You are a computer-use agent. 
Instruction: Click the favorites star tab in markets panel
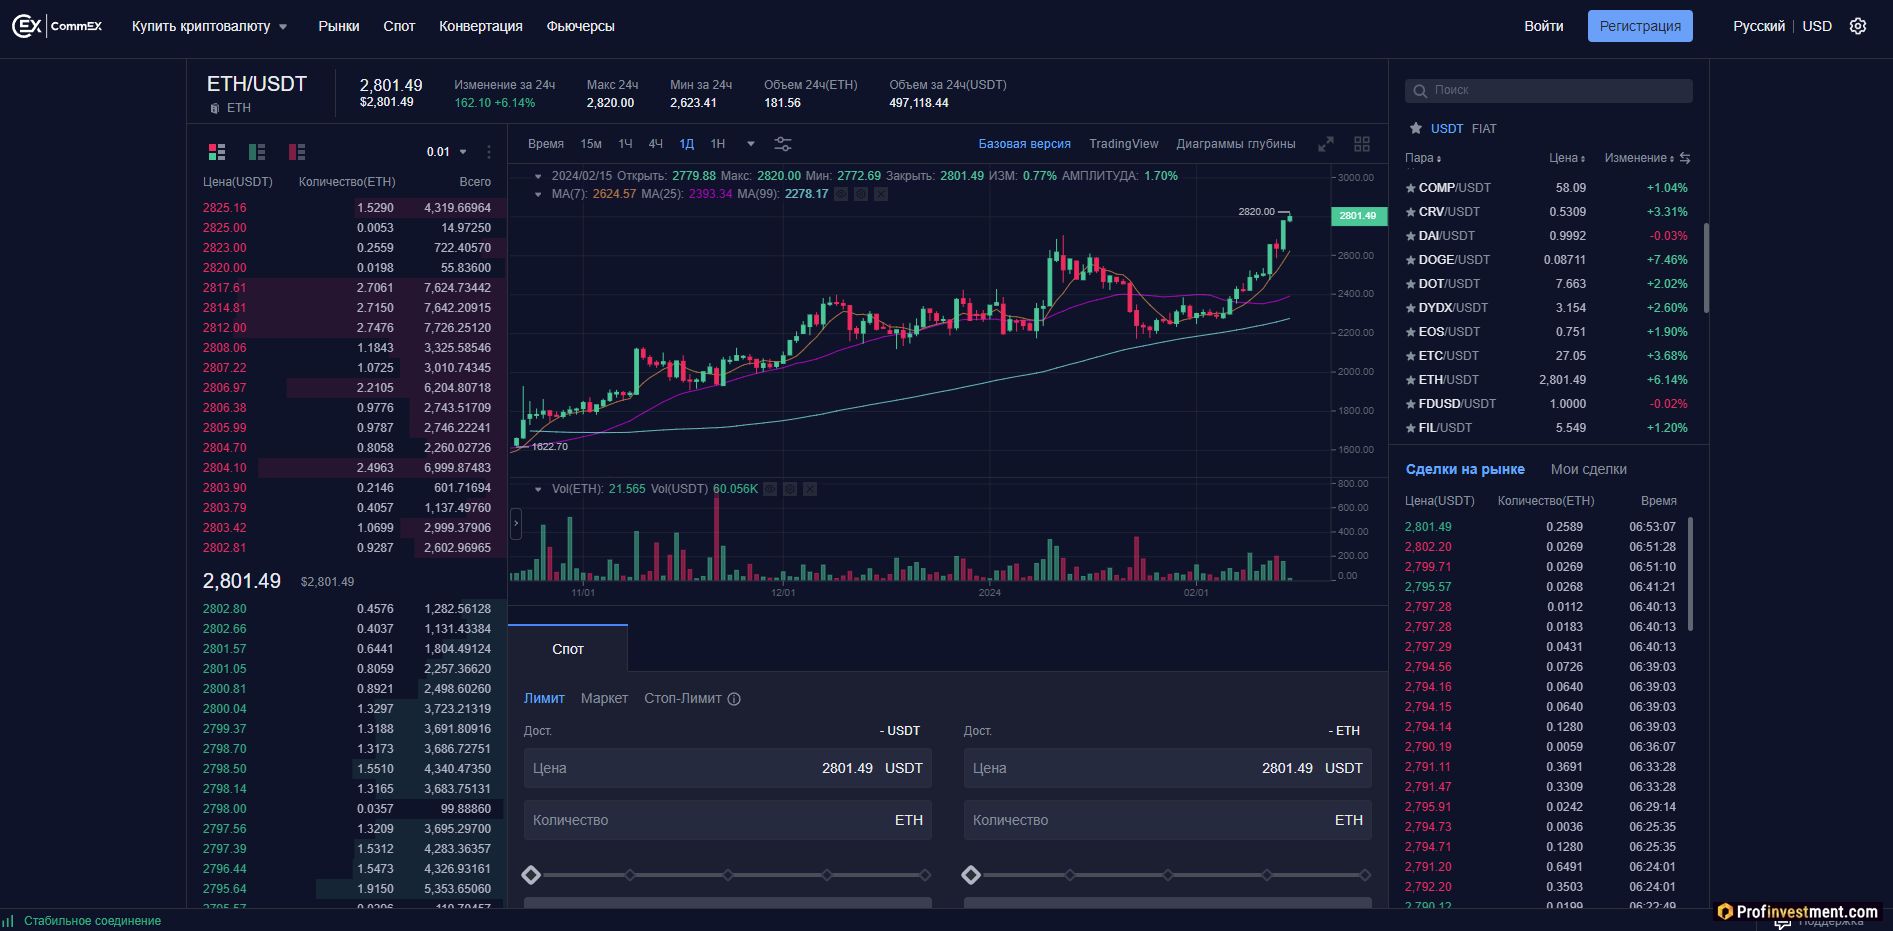[x=1416, y=128]
